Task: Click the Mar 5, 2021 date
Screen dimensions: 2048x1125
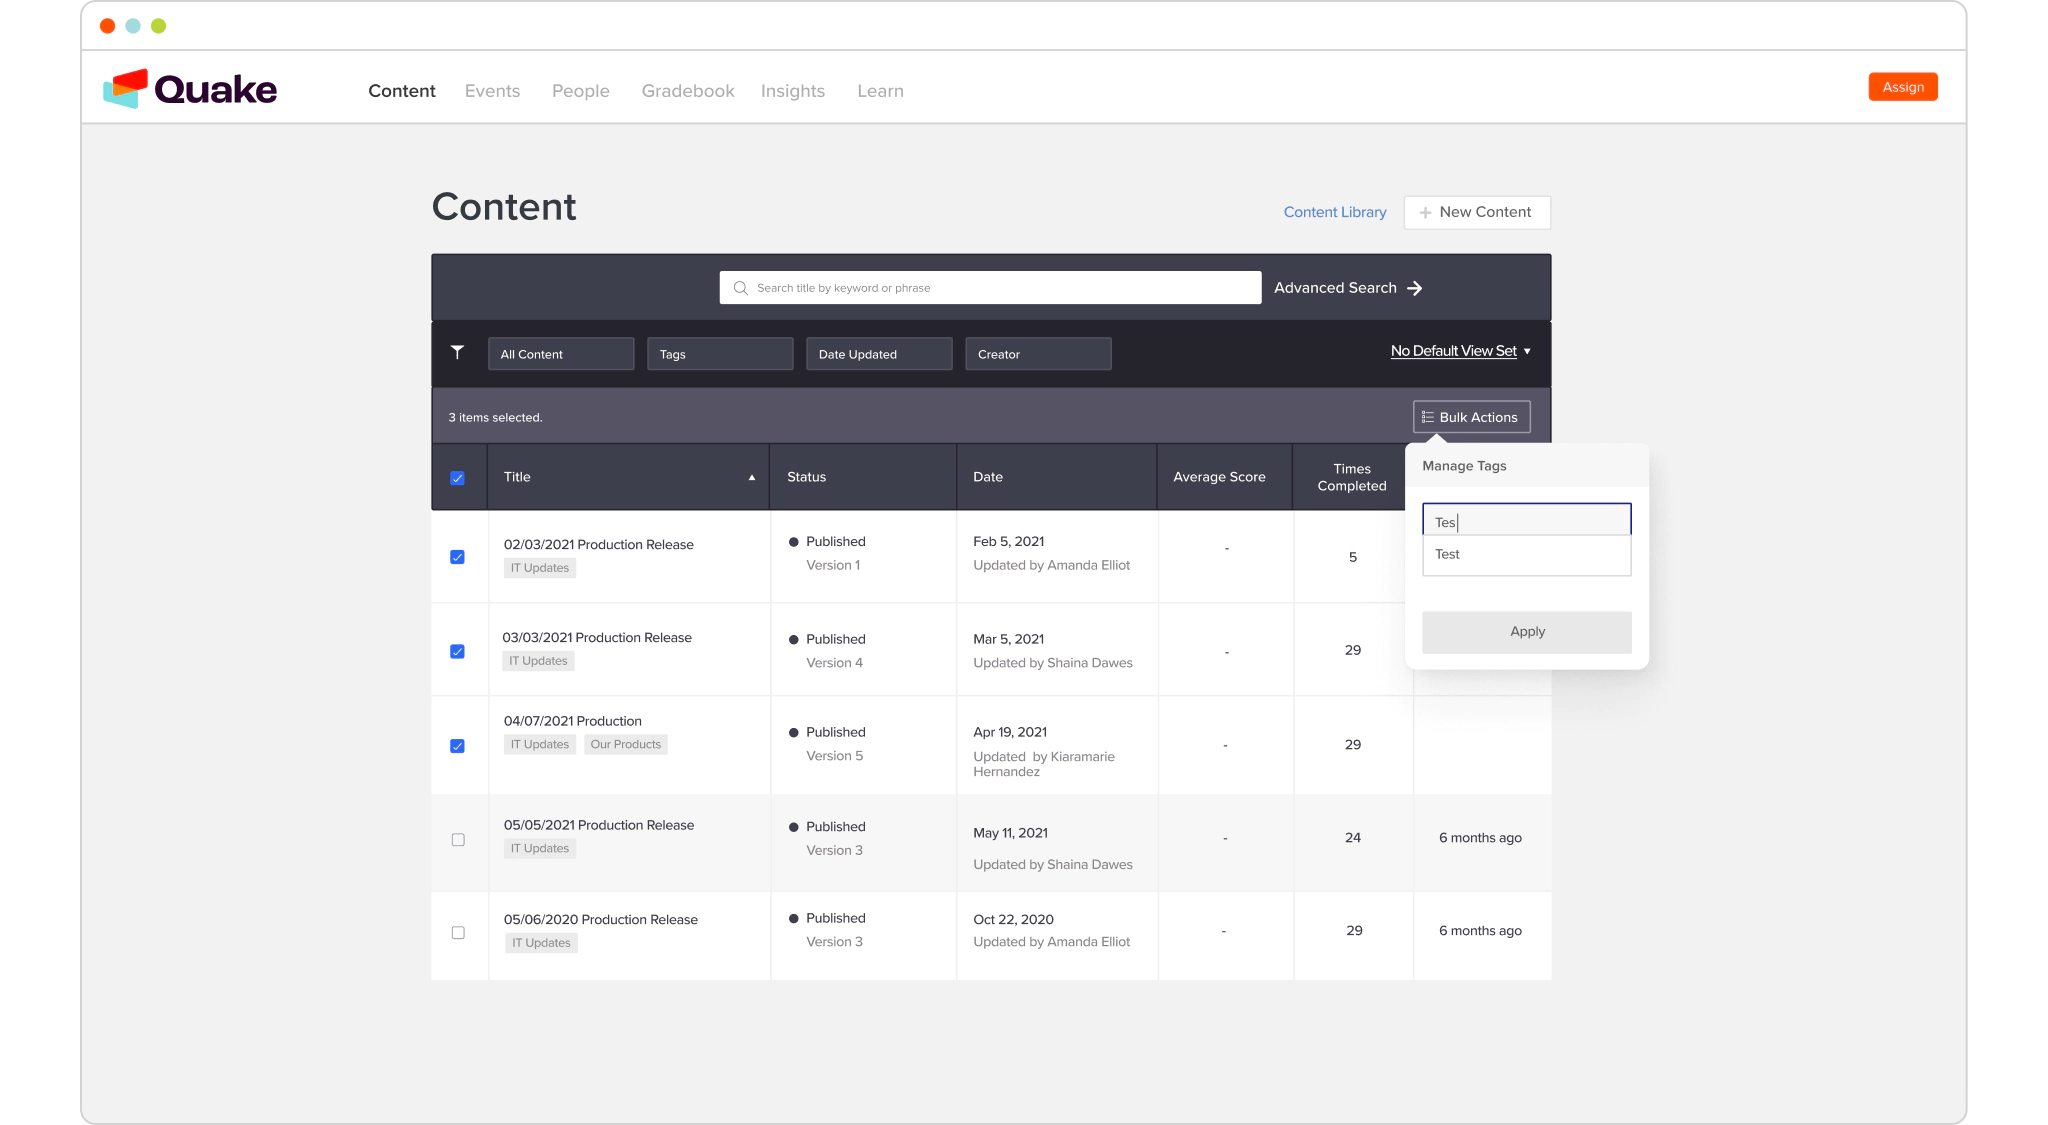Action: (x=1008, y=639)
